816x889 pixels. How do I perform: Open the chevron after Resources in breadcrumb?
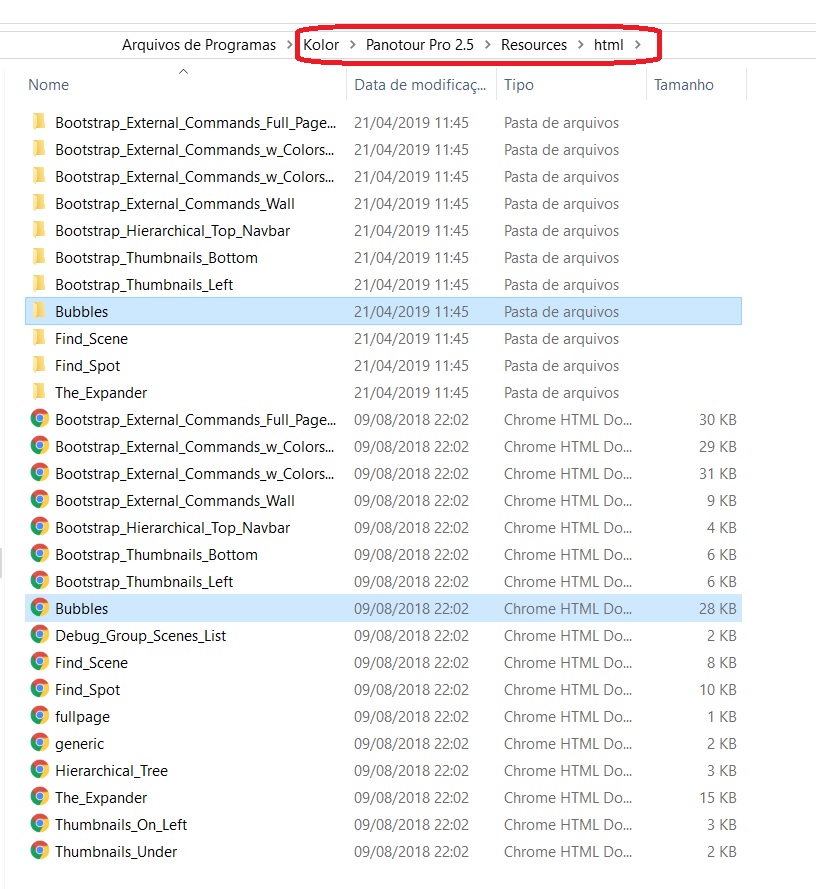coord(581,45)
